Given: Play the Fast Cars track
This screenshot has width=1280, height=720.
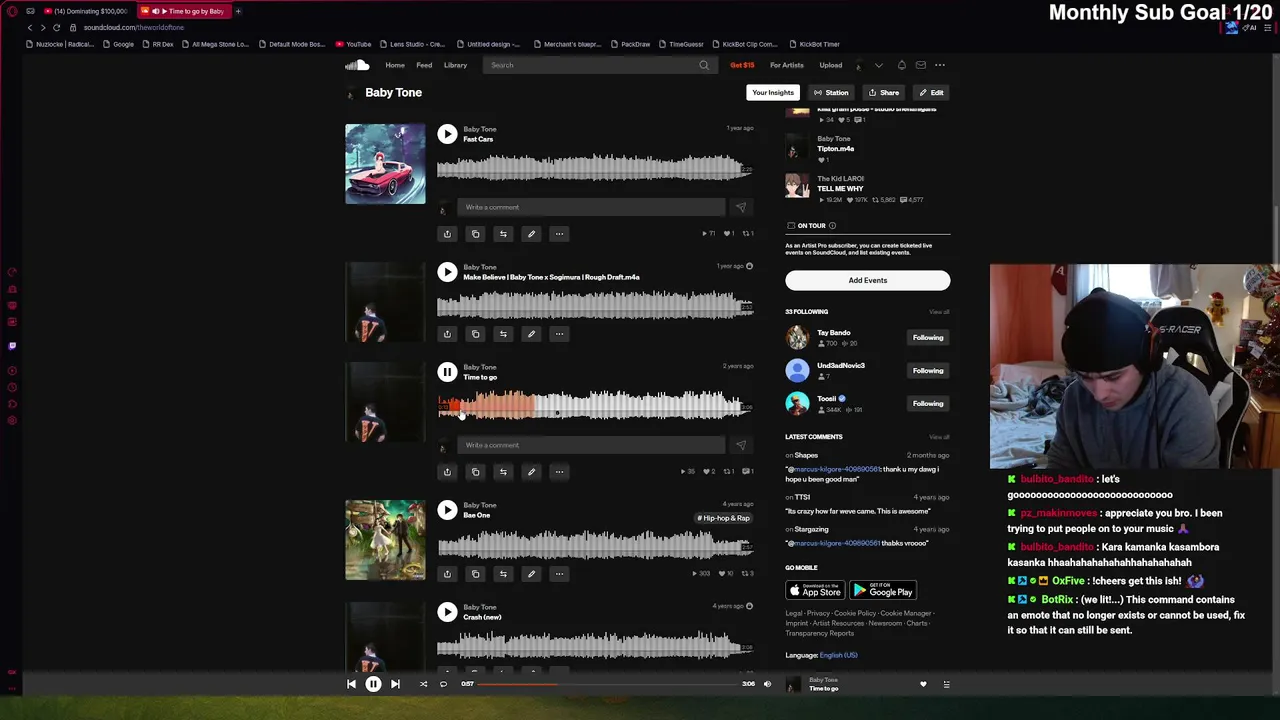Looking at the screenshot, I should coord(447,134).
